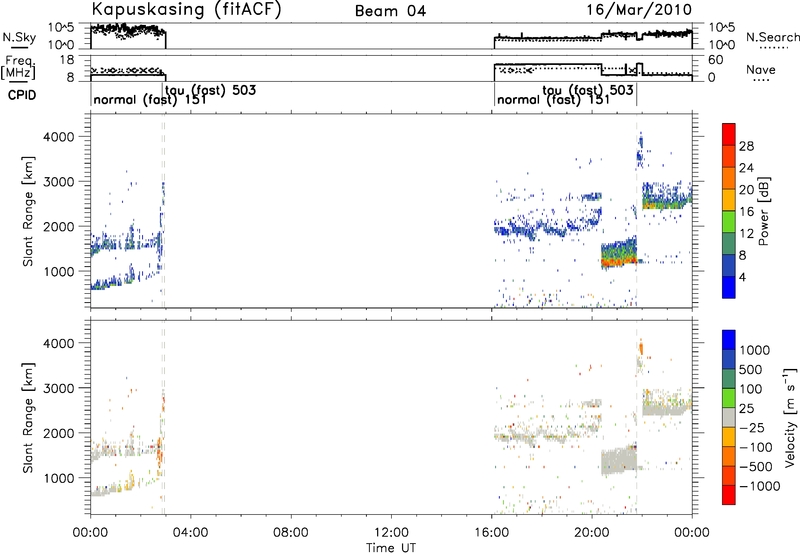
Task: Click the "N.Search" legend label
Action: [773, 37]
